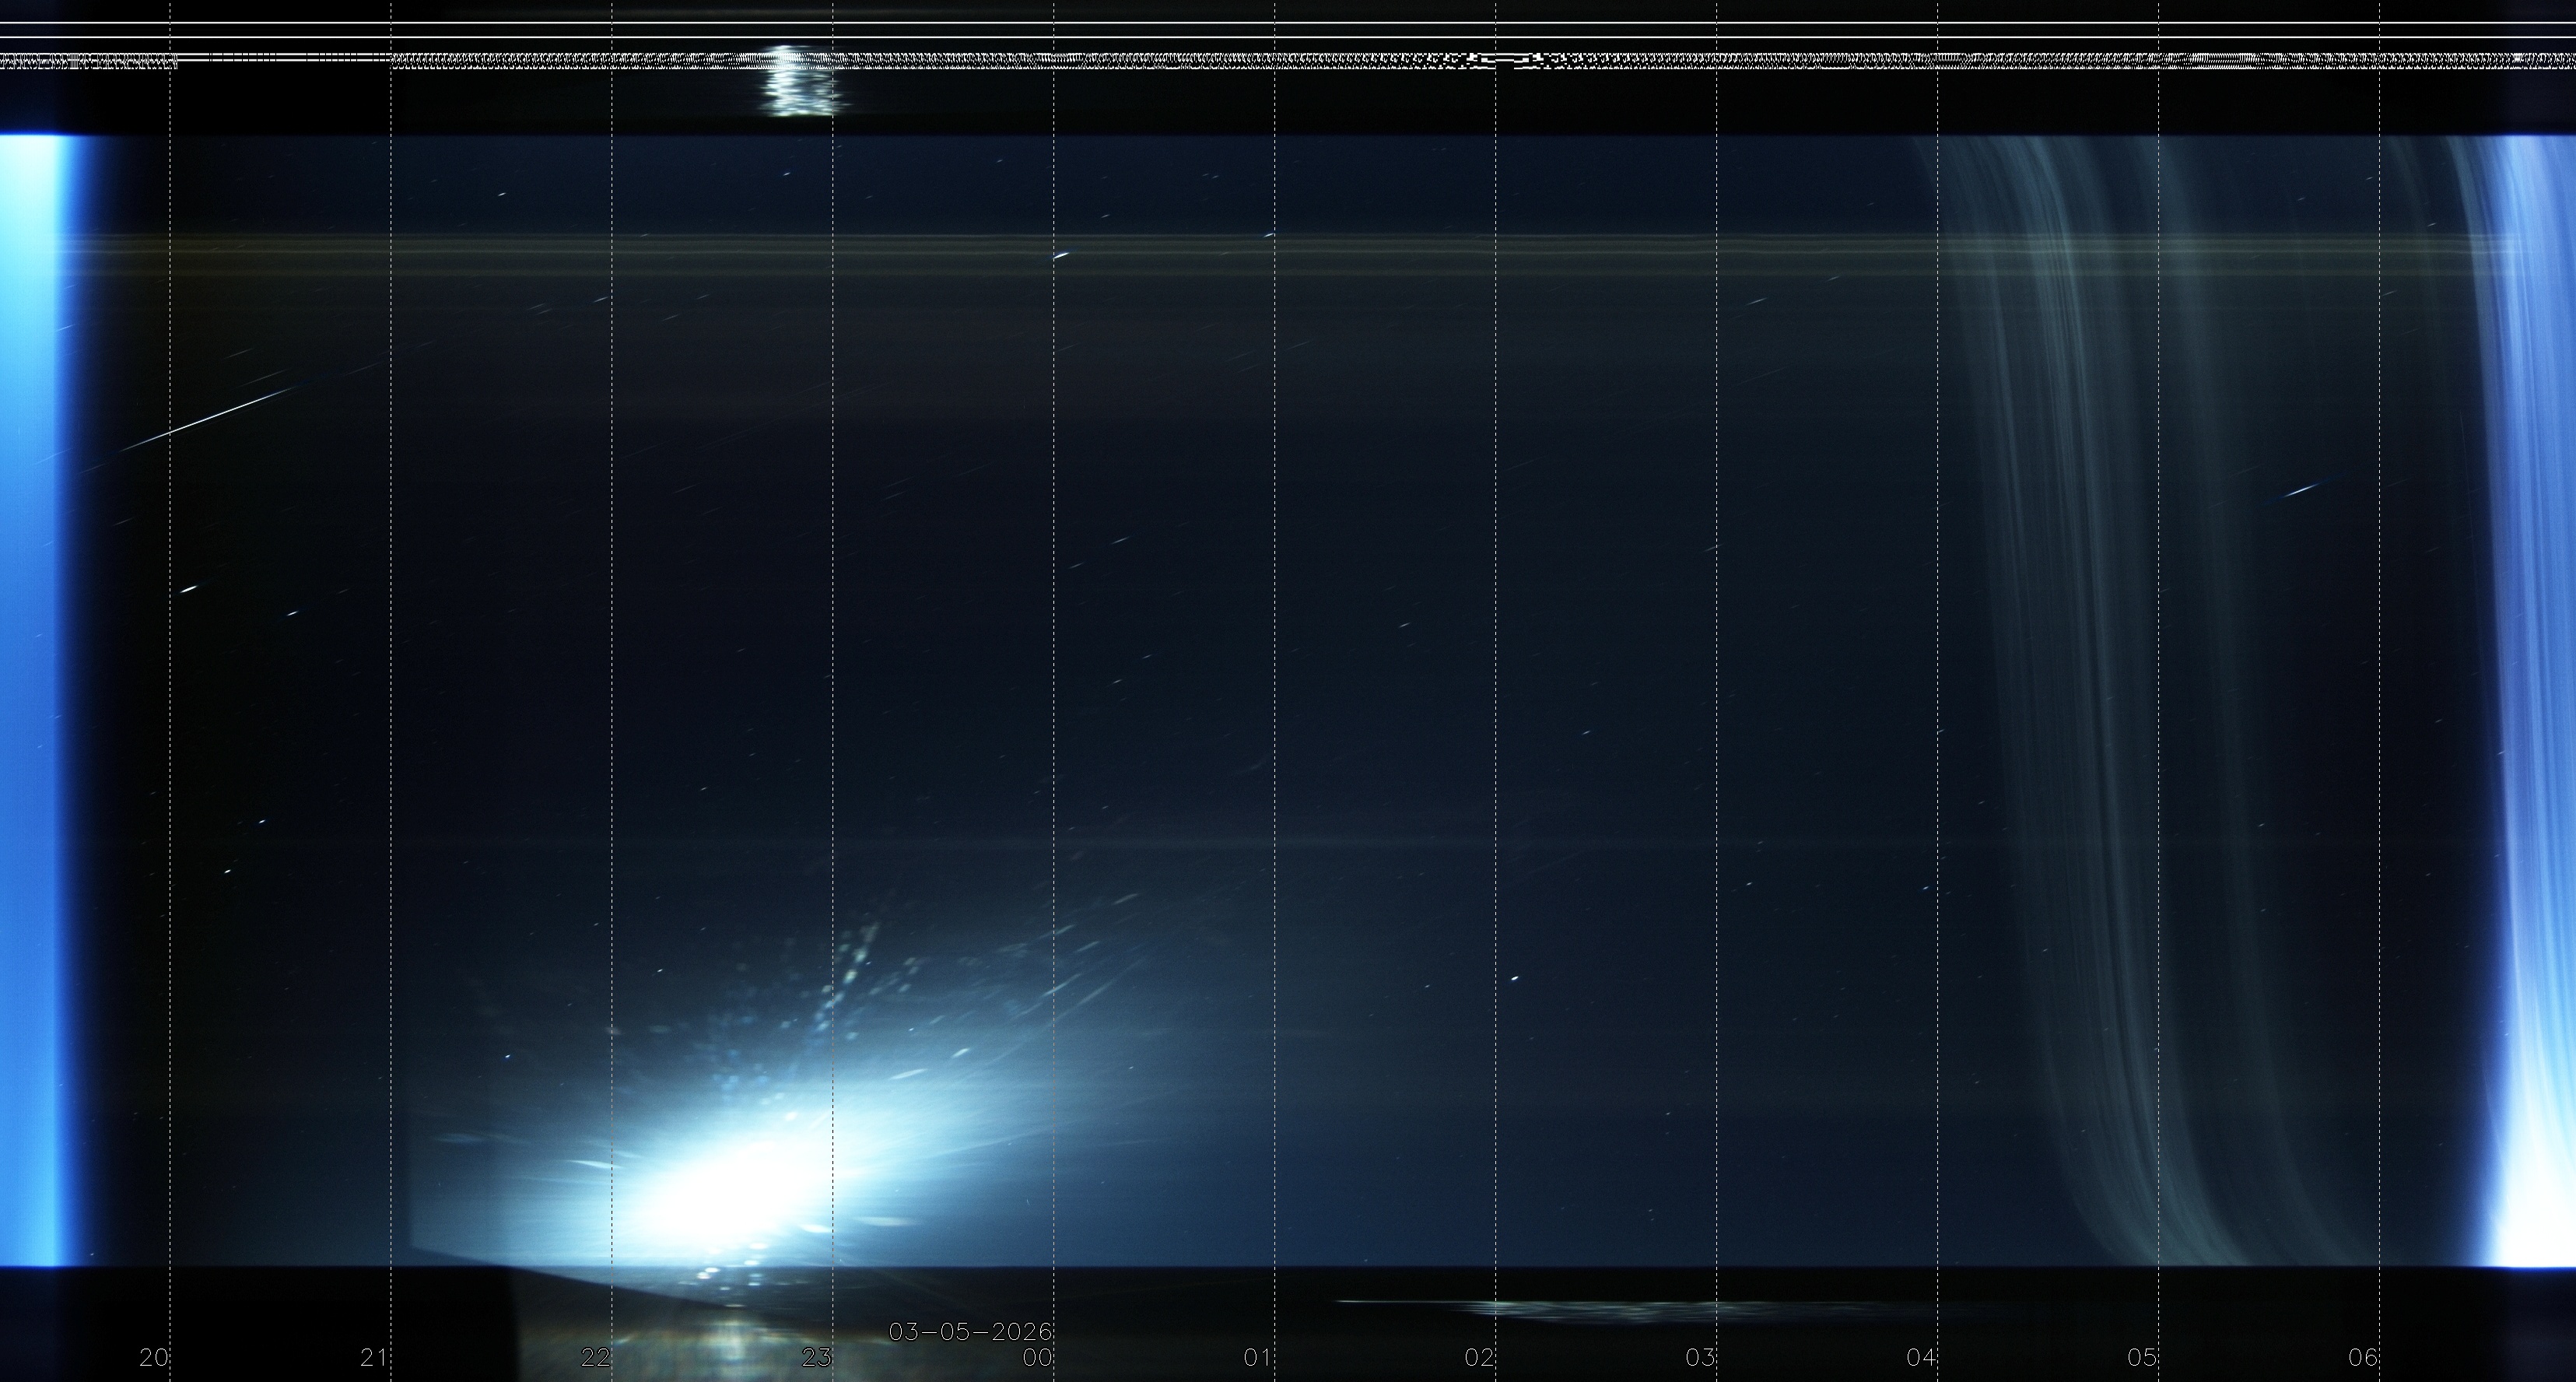The width and height of the screenshot is (2576, 1382).
Task: Select the 02 hour marker
Action: tap(1479, 1357)
